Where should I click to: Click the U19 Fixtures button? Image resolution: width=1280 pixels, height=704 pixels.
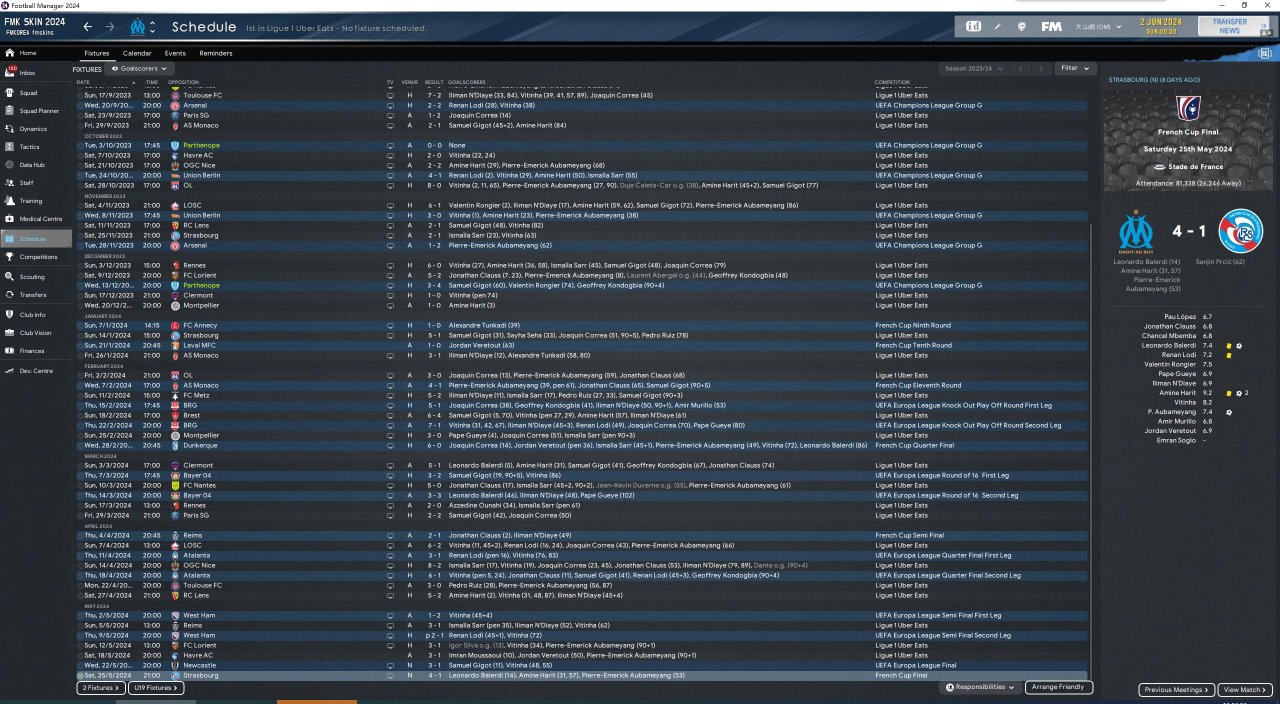(156, 688)
